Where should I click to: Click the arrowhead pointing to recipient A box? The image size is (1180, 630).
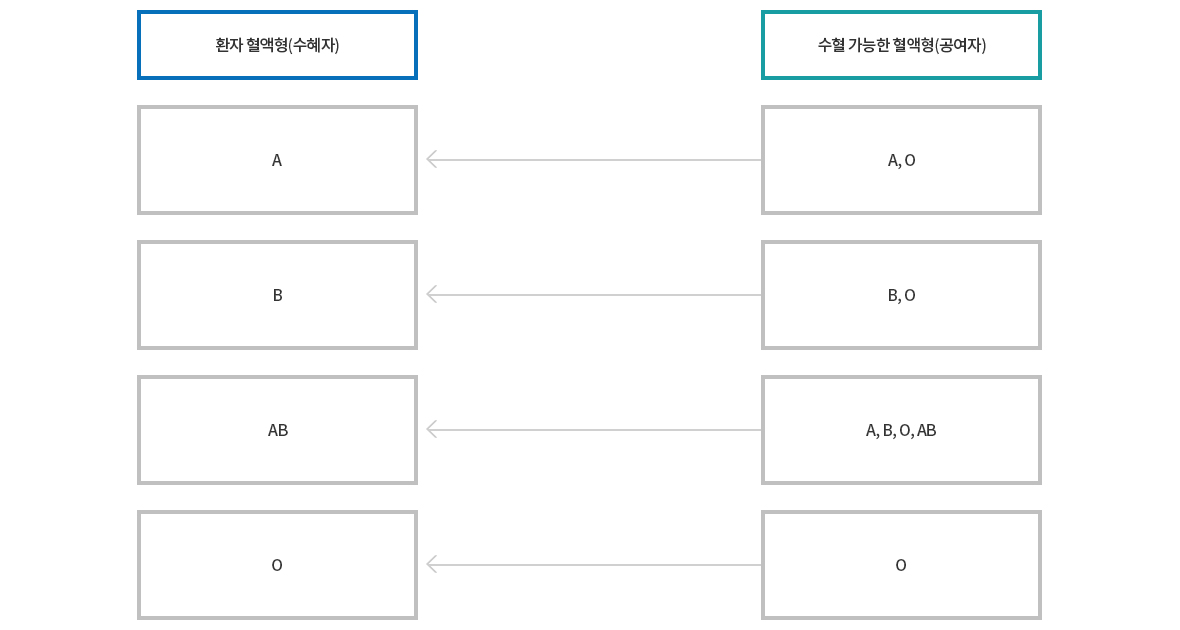pyautogui.click(x=432, y=160)
